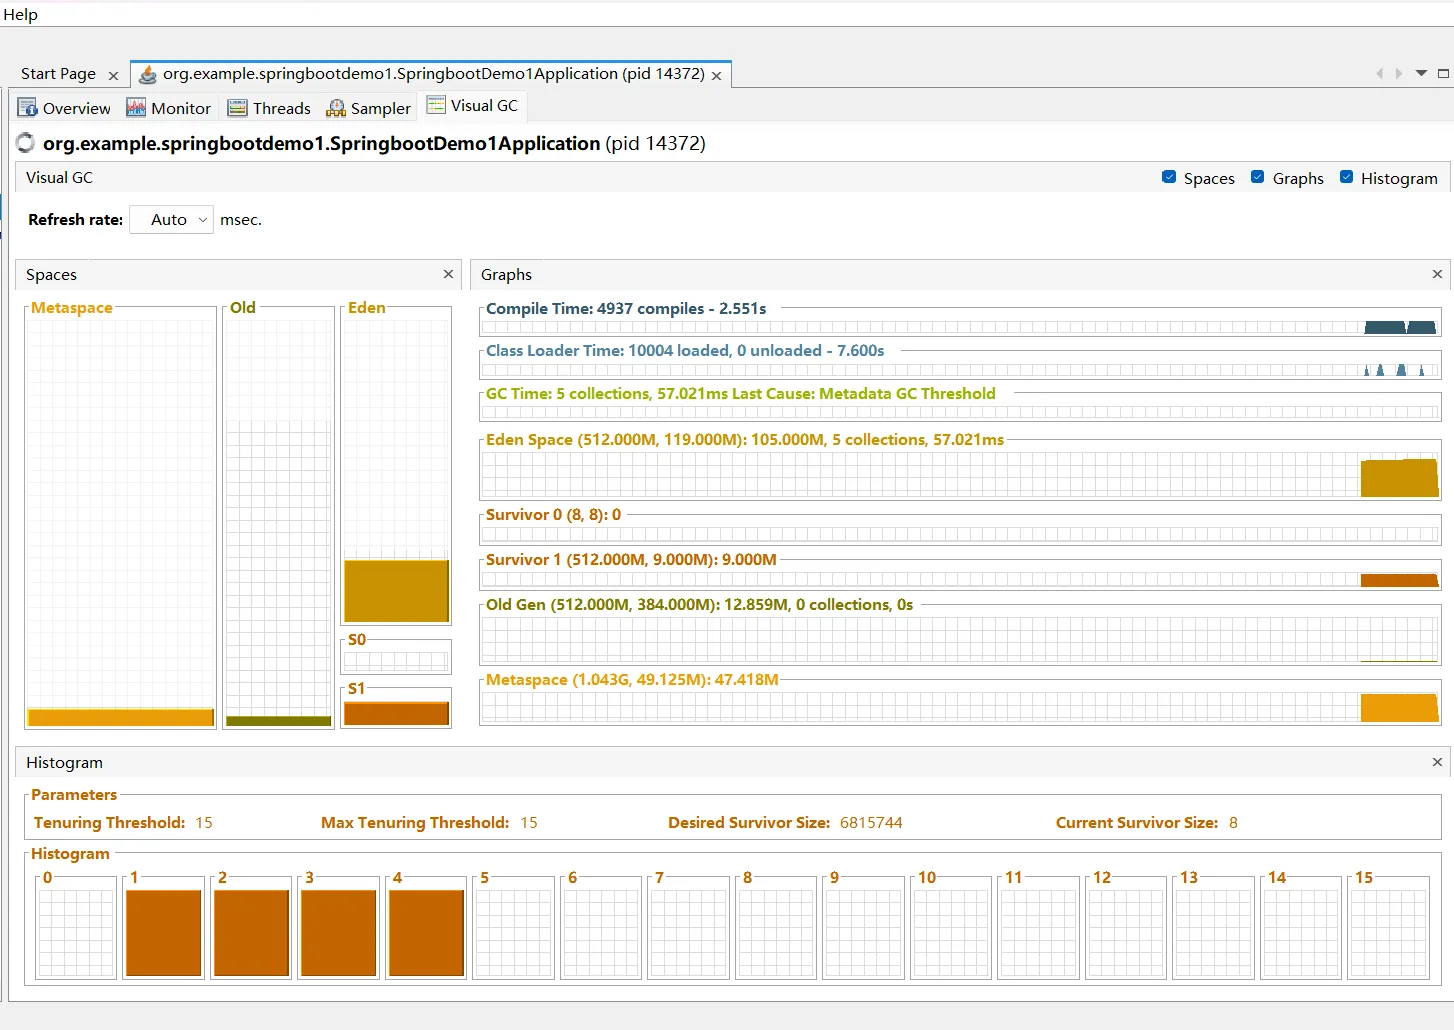1454x1030 pixels.
Task: Select the SpringbootDemo1Application pid 14372 tab
Action: tap(433, 74)
